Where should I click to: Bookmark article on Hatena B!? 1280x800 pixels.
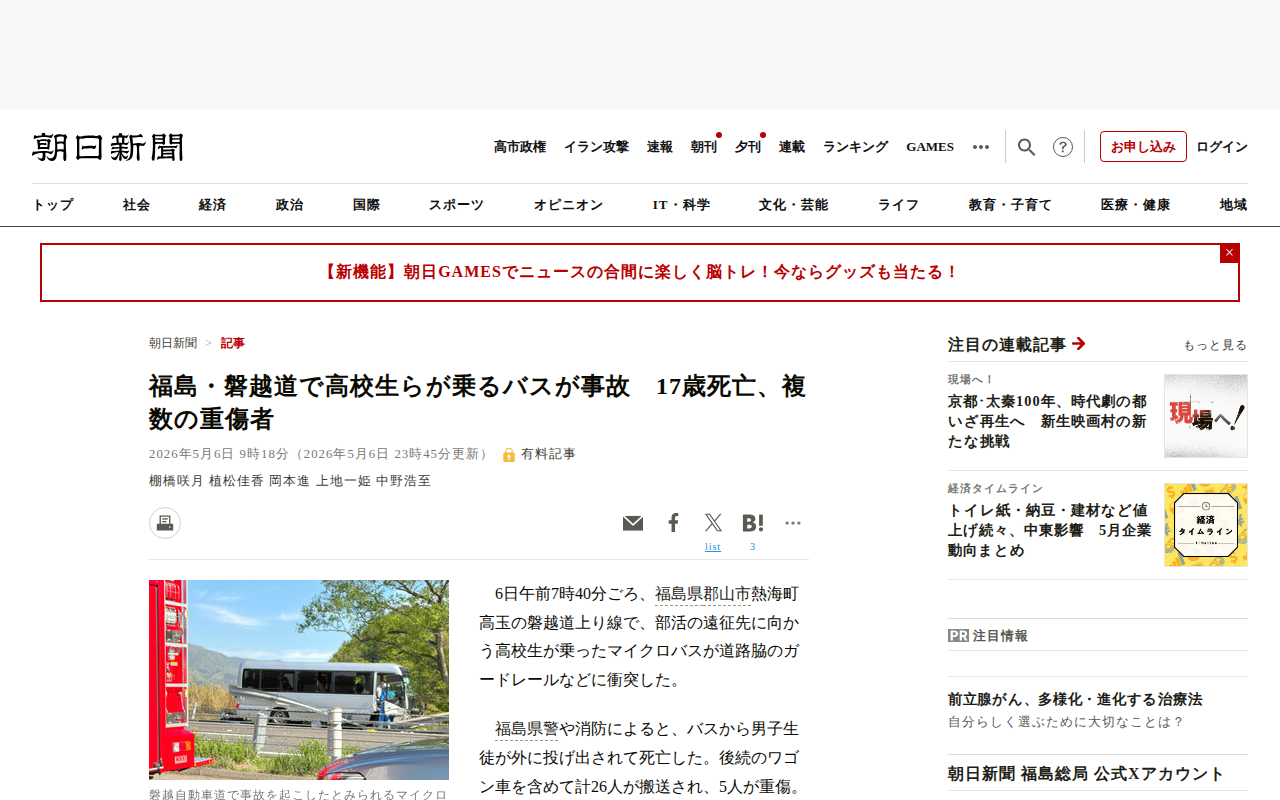point(753,523)
